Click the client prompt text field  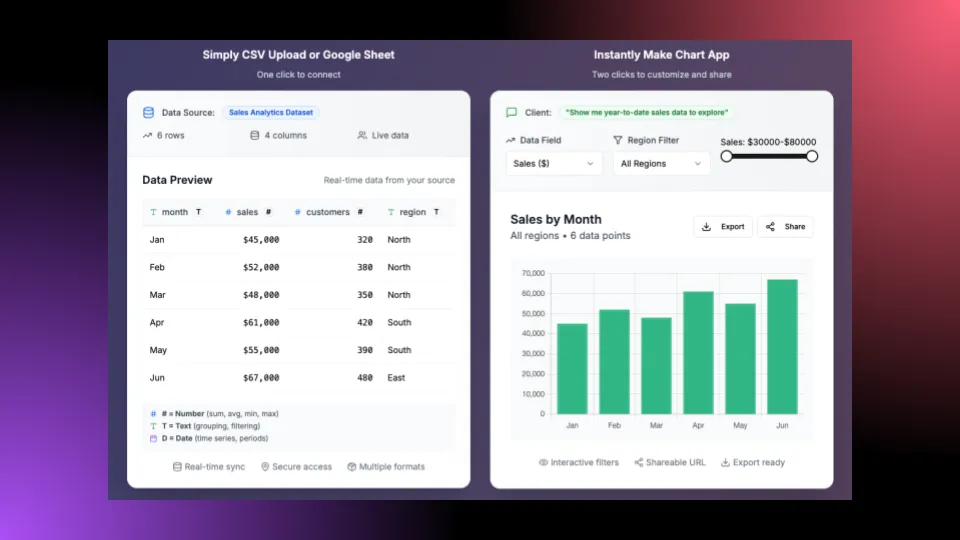tap(645, 113)
